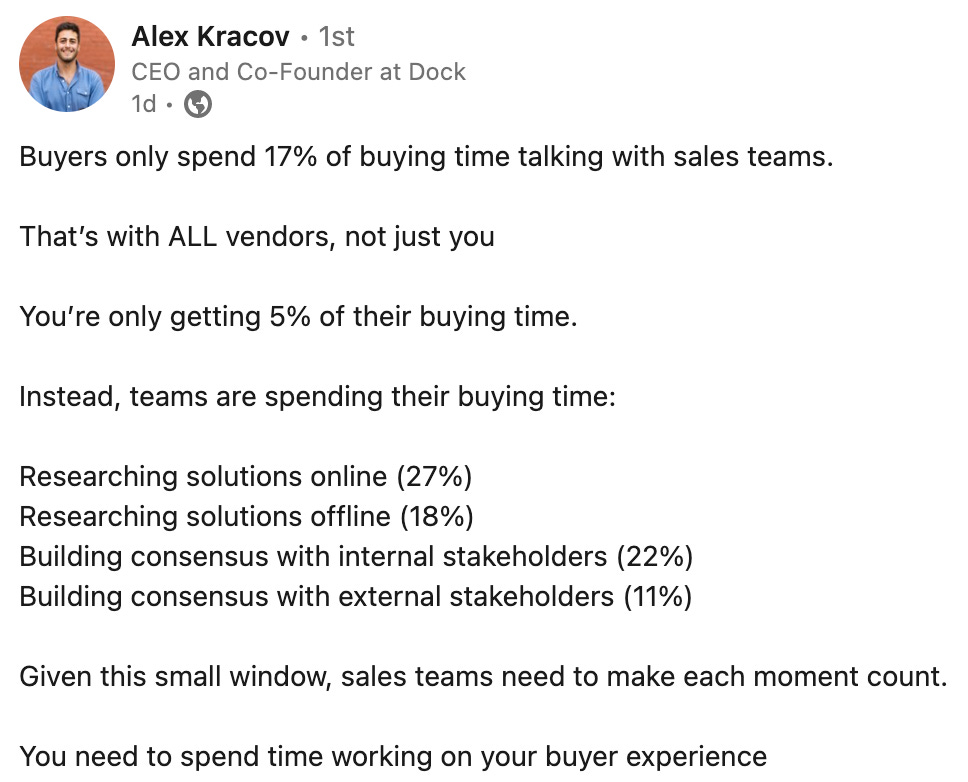The image size is (968, 782).
Task: Select the text mentioning ALL vendors
Action: click(257, 237)
